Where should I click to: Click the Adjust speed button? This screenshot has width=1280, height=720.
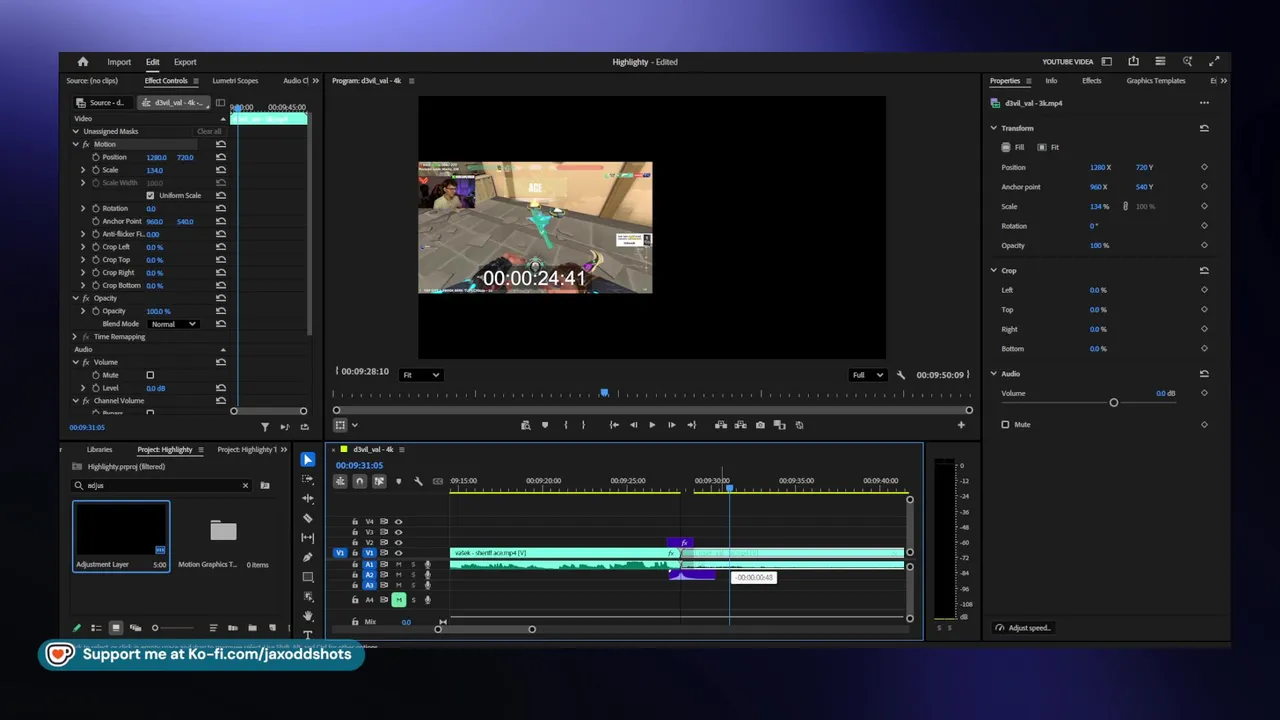coord(1023,628)
